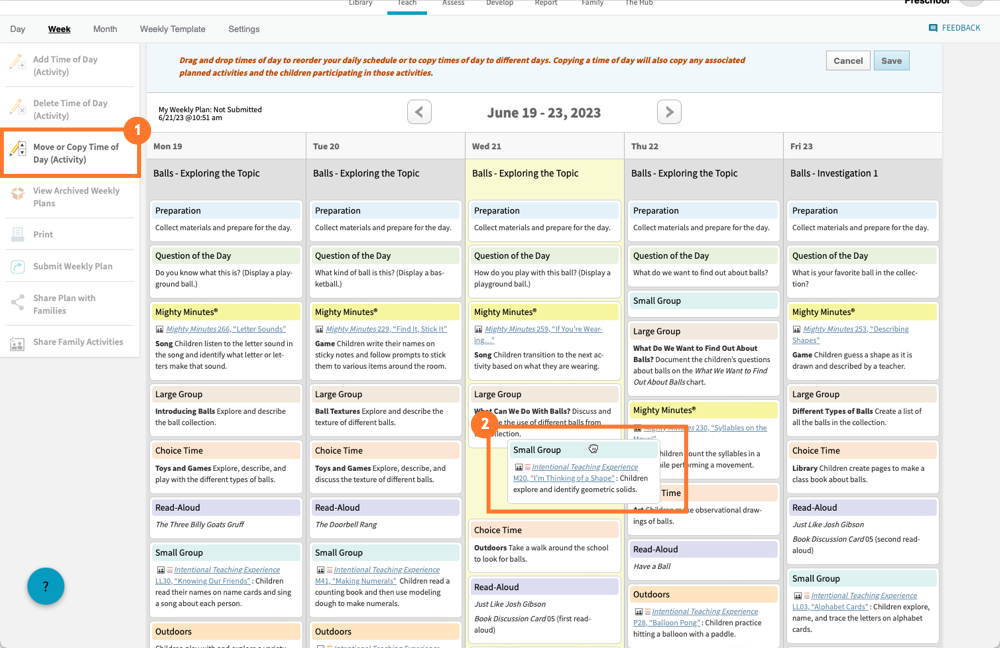The width and height of the screenshot is (1000, 648).
Task: Advance to next week with right arrow
Action: [668, 111]
